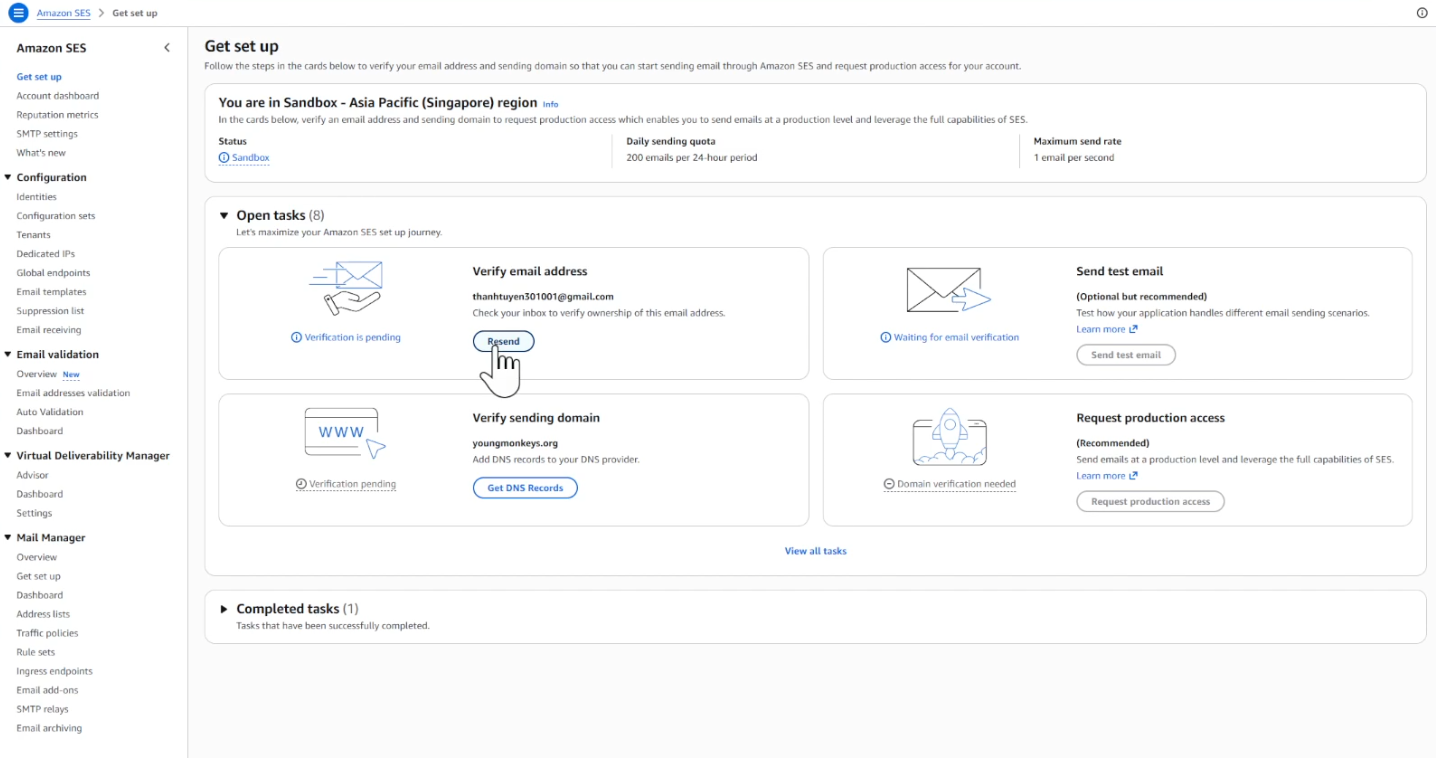The height and width of the screenshot is (758, 1436).
Task: Open Email archiving in sidebar
Action: click(x=49, y=728)
